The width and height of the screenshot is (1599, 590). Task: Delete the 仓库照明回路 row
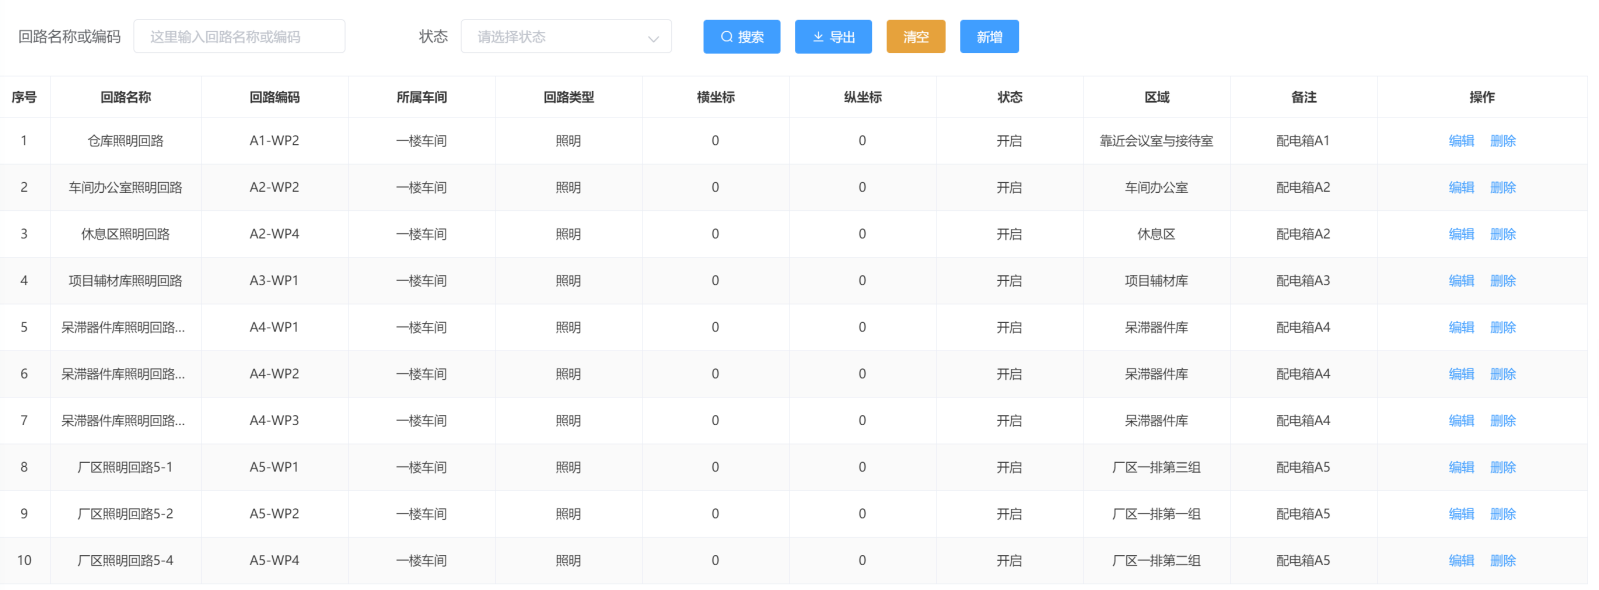pyautogui.click(x=1502, y=141)
